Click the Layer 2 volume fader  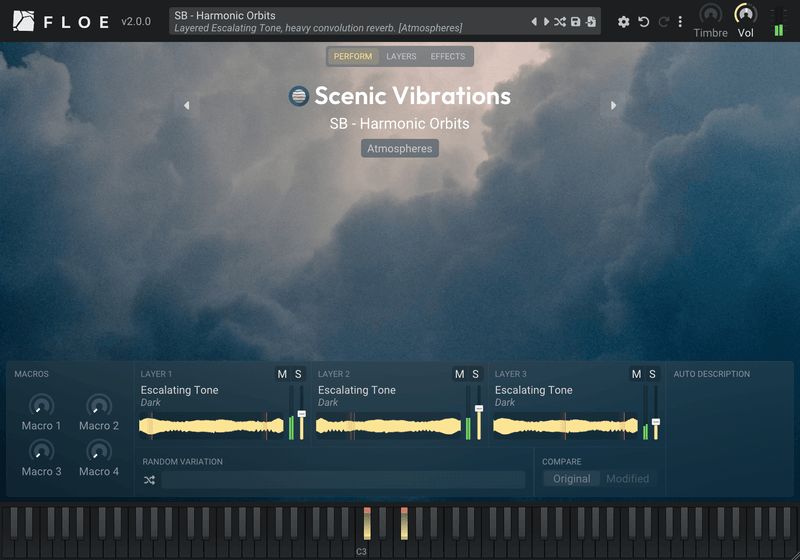coord(479,409)
